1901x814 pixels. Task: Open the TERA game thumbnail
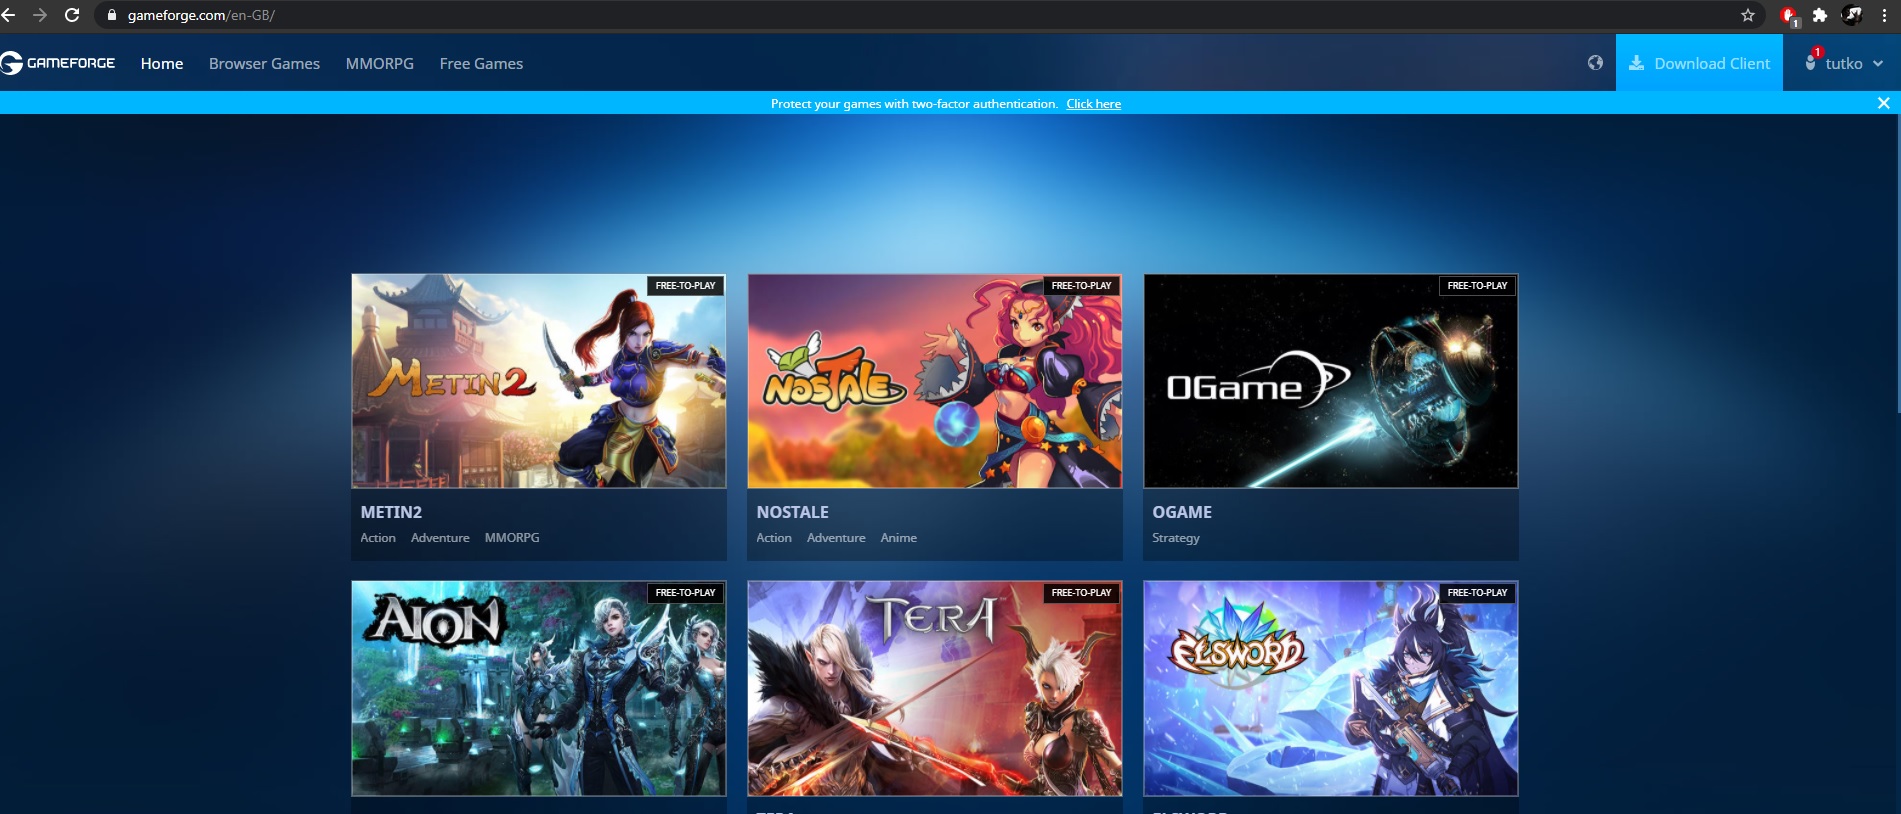pos(935,688)
